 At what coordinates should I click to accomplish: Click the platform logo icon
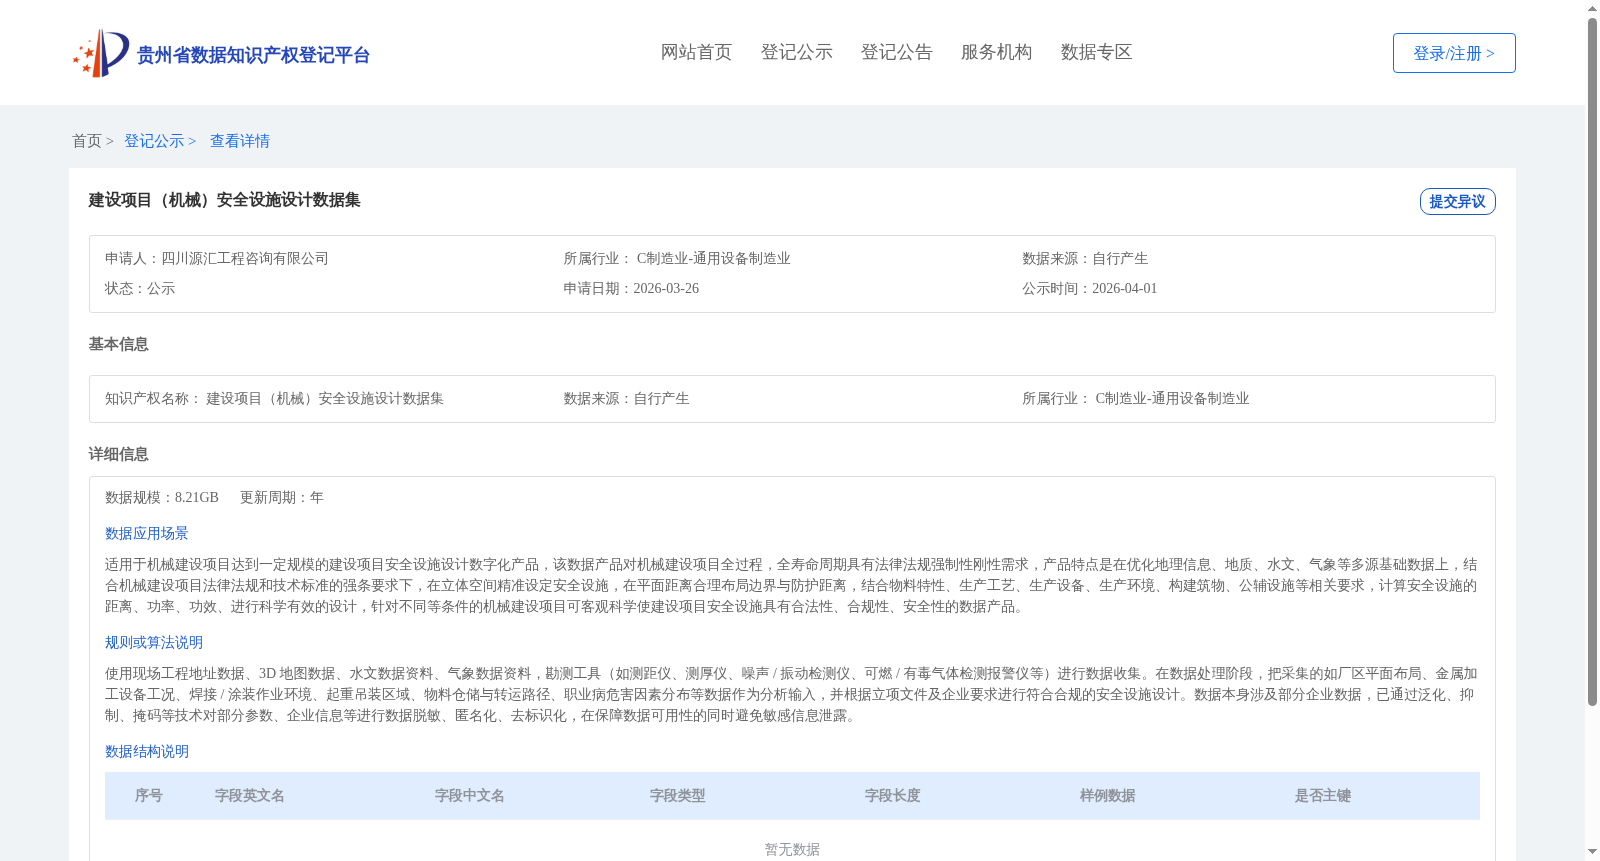pos(101,53)
